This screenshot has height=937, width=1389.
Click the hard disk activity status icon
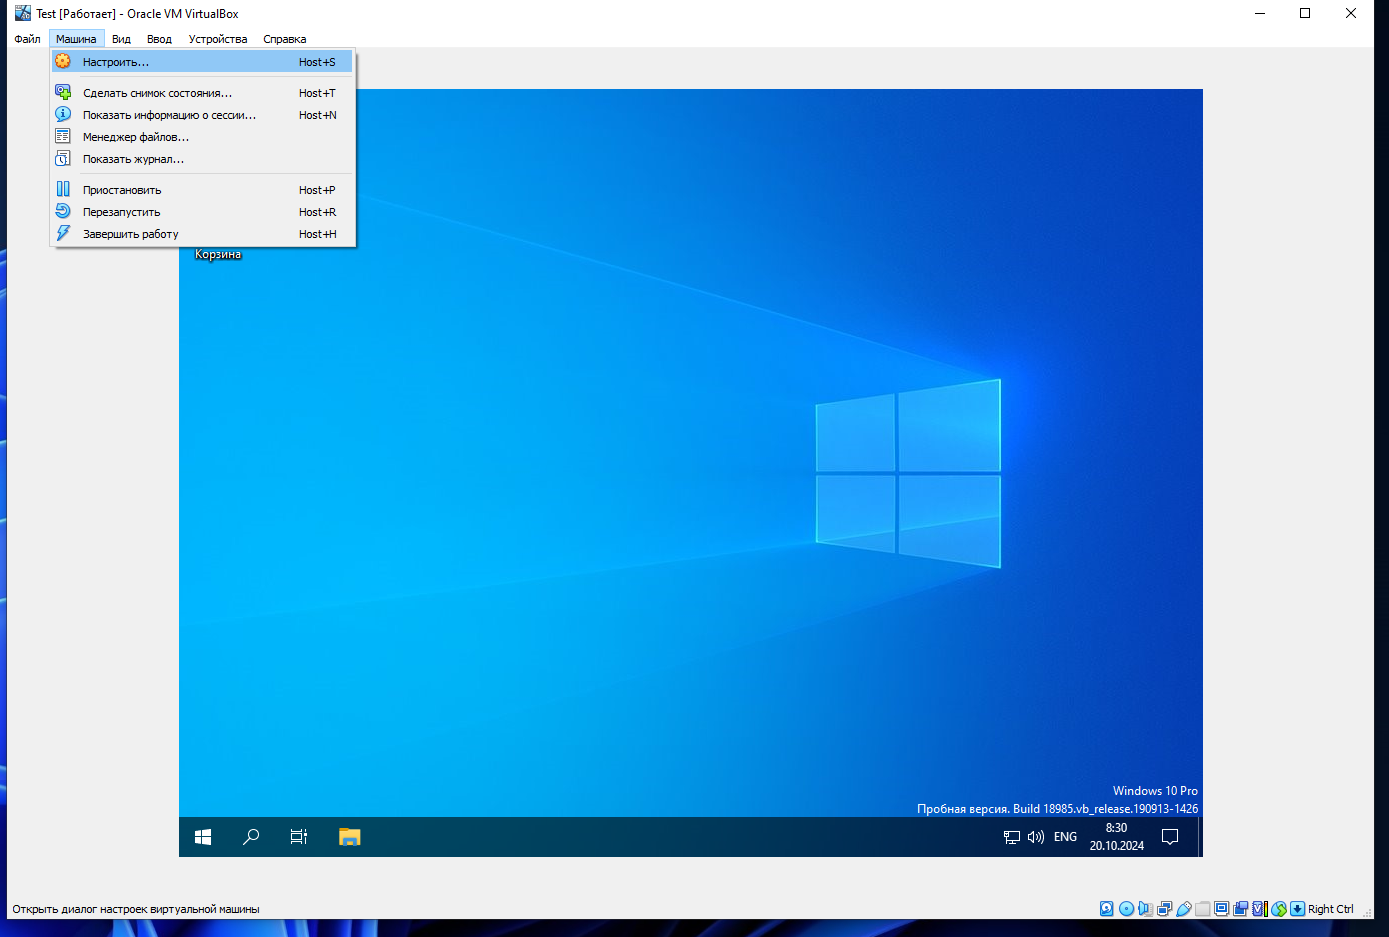click(x=1107, y=909)
